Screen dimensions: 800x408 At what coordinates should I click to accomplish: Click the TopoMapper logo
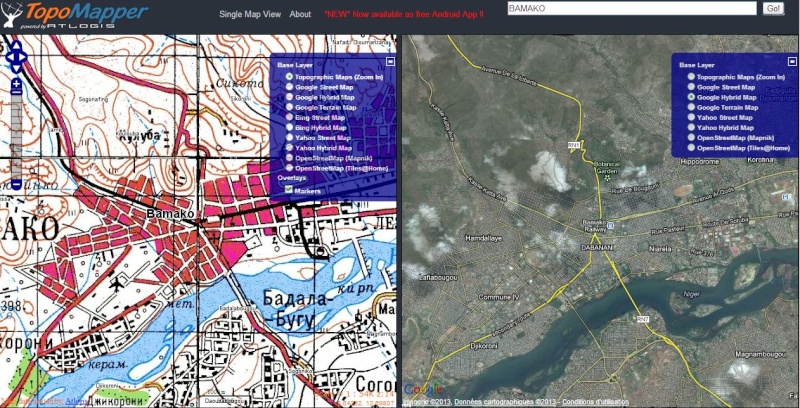click(75, 15)
